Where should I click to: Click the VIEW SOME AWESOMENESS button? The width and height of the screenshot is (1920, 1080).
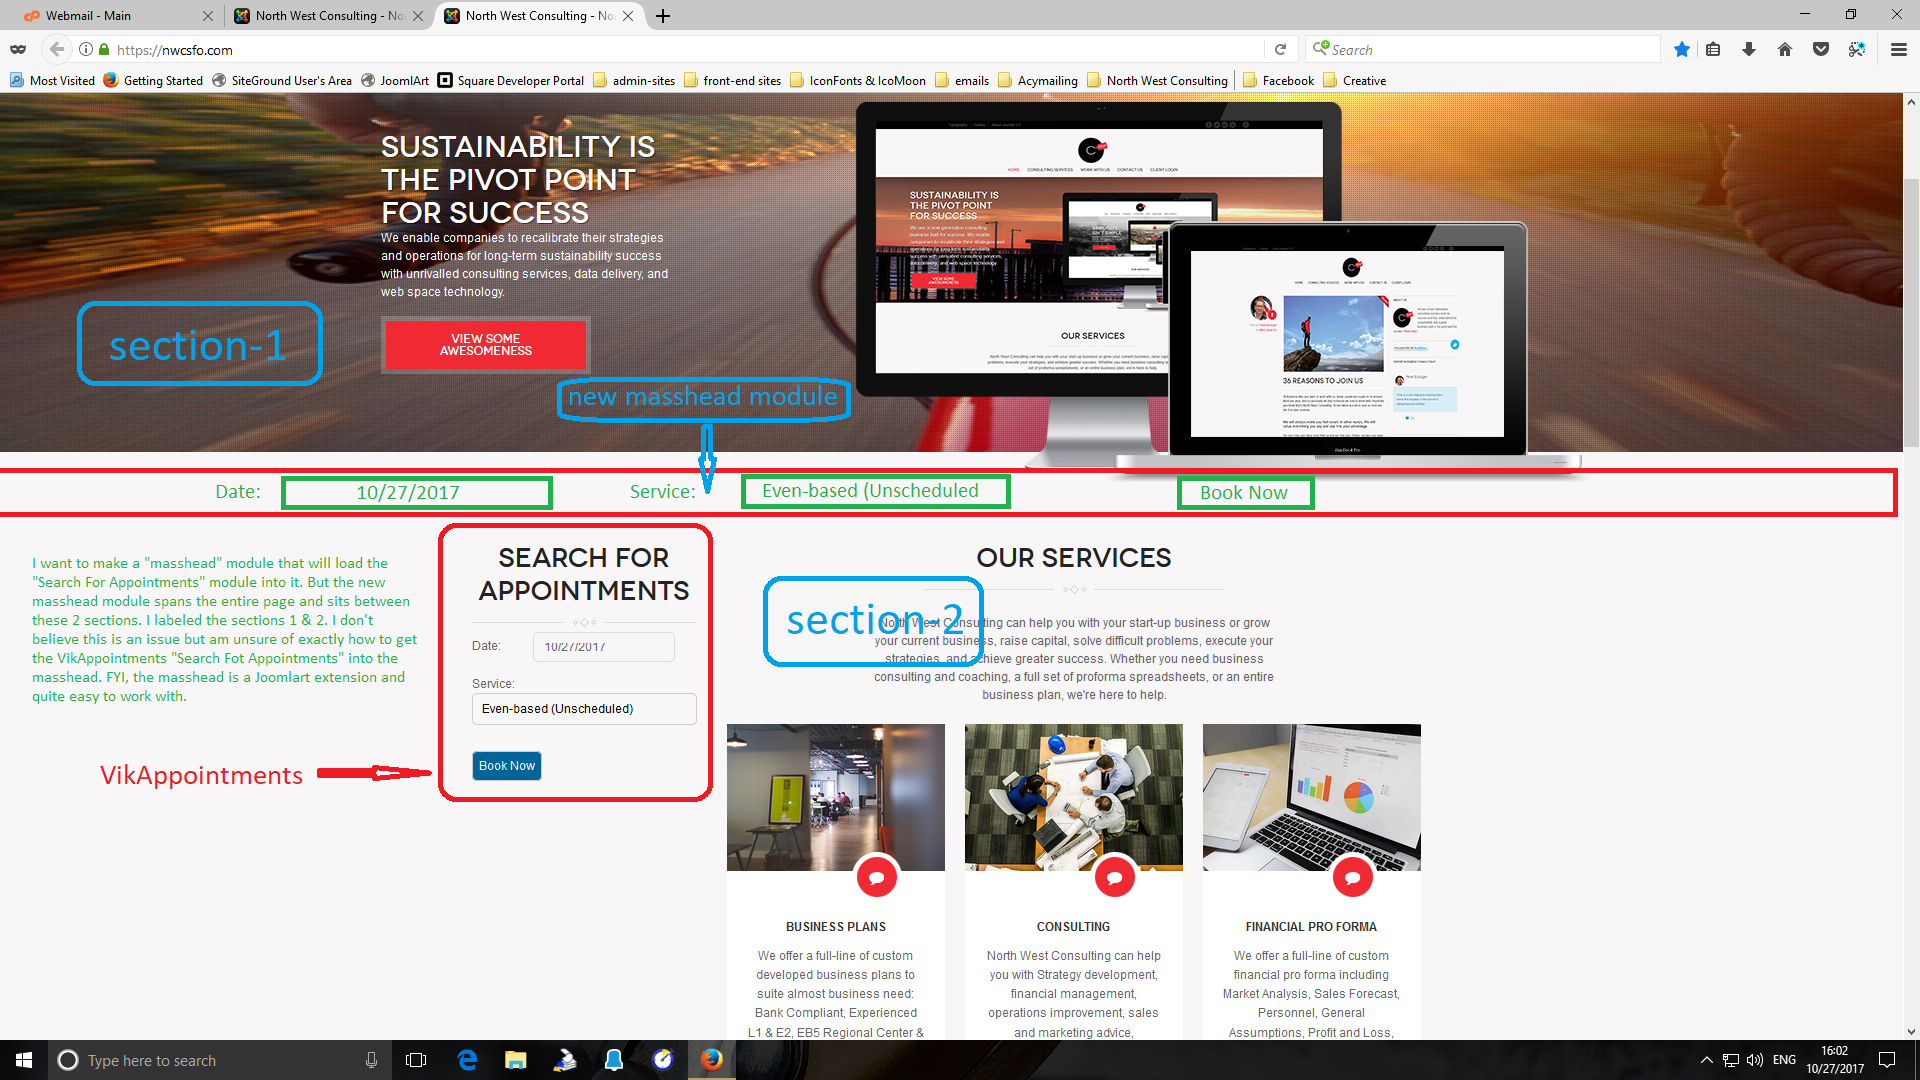(x=485, y=345)
